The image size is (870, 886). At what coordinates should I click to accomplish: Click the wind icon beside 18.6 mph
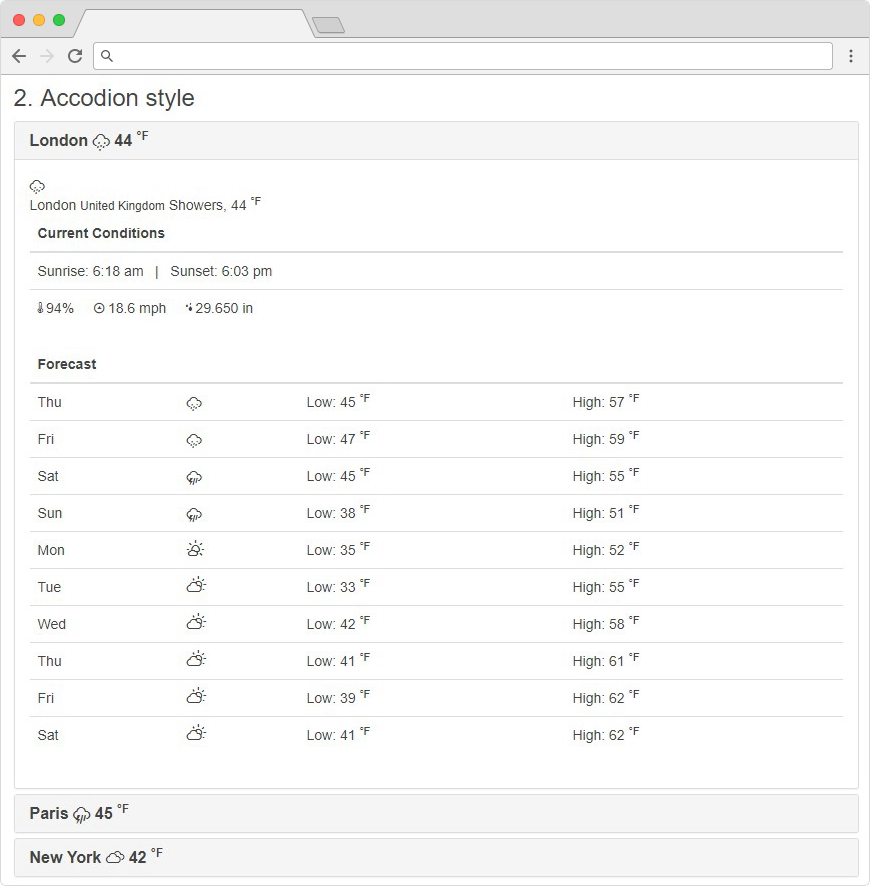pyautogui.click(x=99, y=308)
